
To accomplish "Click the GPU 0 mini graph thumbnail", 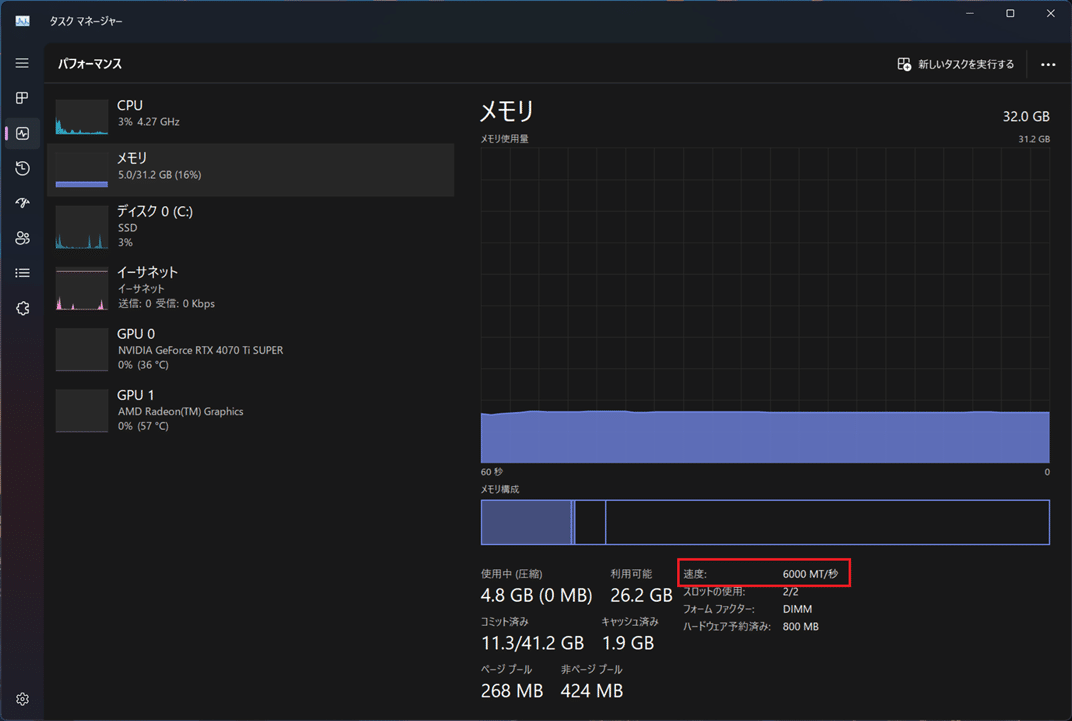I will coord(82,349).
